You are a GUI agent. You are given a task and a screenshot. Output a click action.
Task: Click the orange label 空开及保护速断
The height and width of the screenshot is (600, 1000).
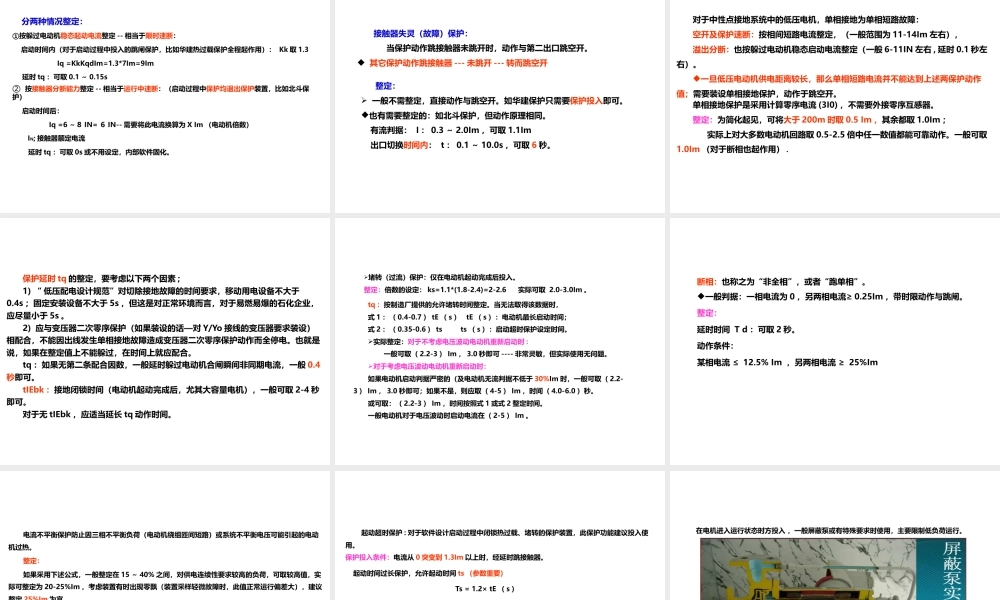coord(723,34)
